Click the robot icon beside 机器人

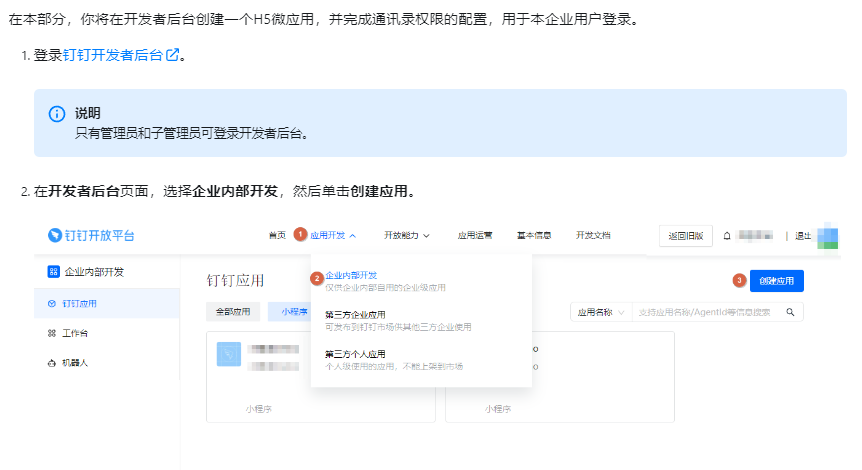[52, 363]
